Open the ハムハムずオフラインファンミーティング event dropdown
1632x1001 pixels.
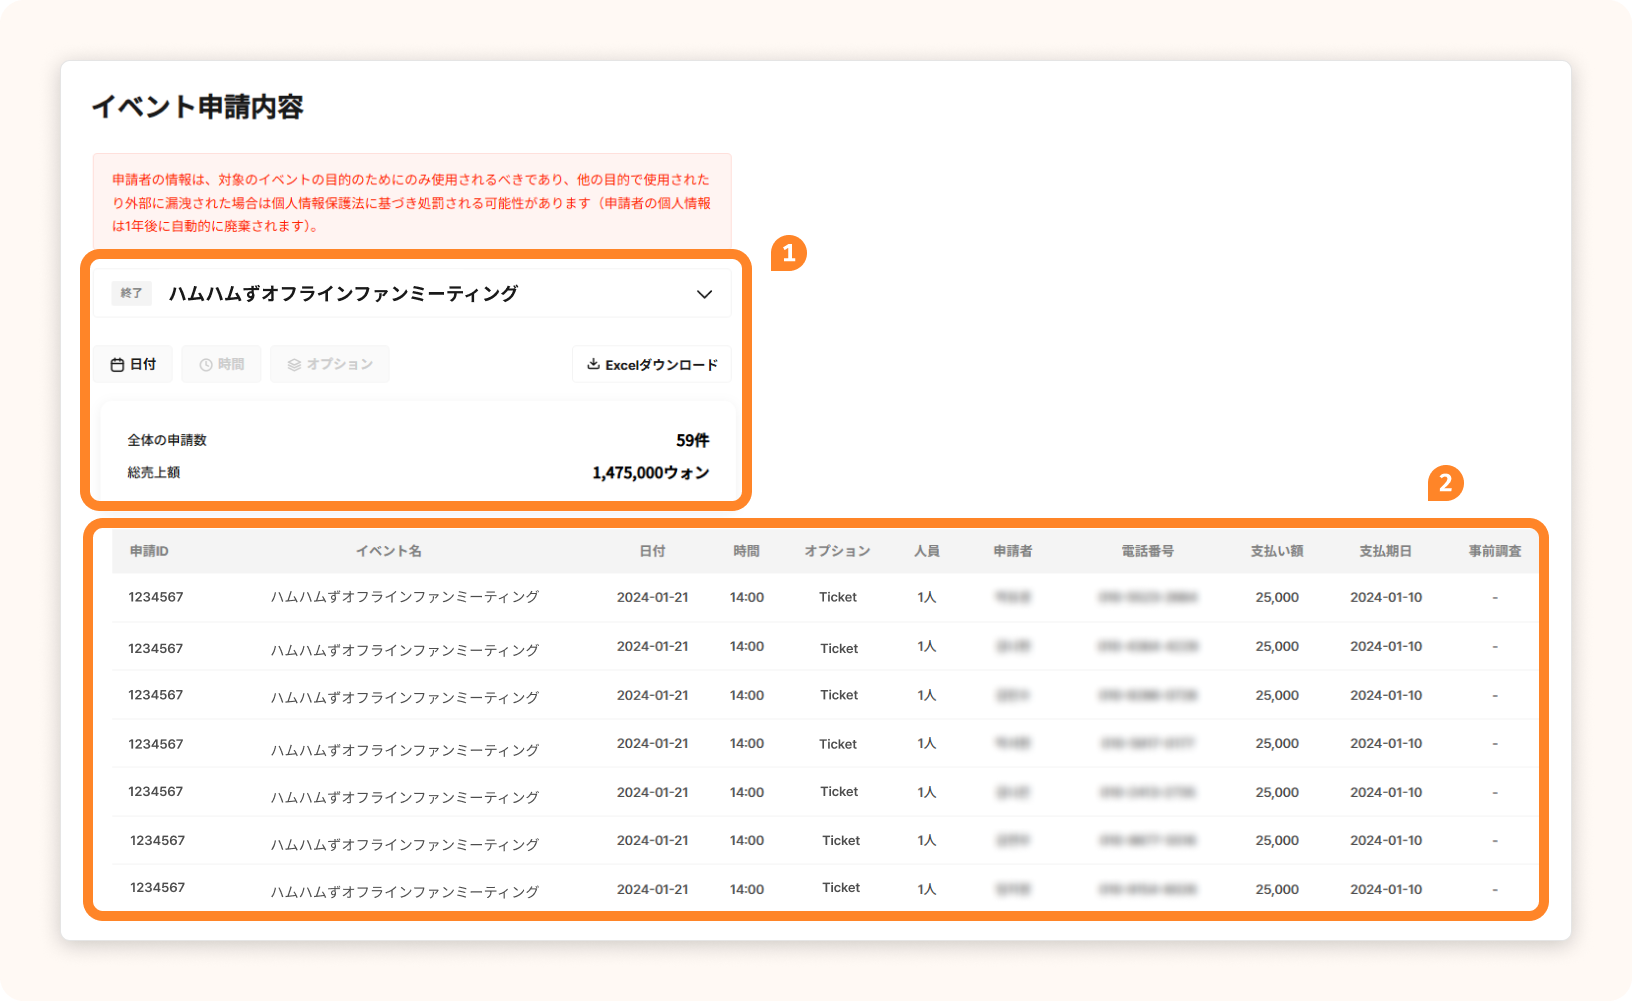342,294
